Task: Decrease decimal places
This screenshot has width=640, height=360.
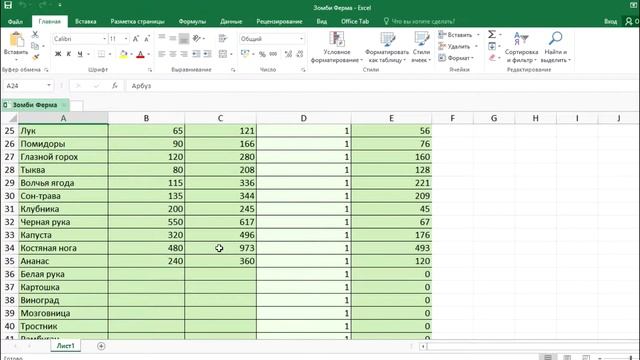Action: click(300, 54)
